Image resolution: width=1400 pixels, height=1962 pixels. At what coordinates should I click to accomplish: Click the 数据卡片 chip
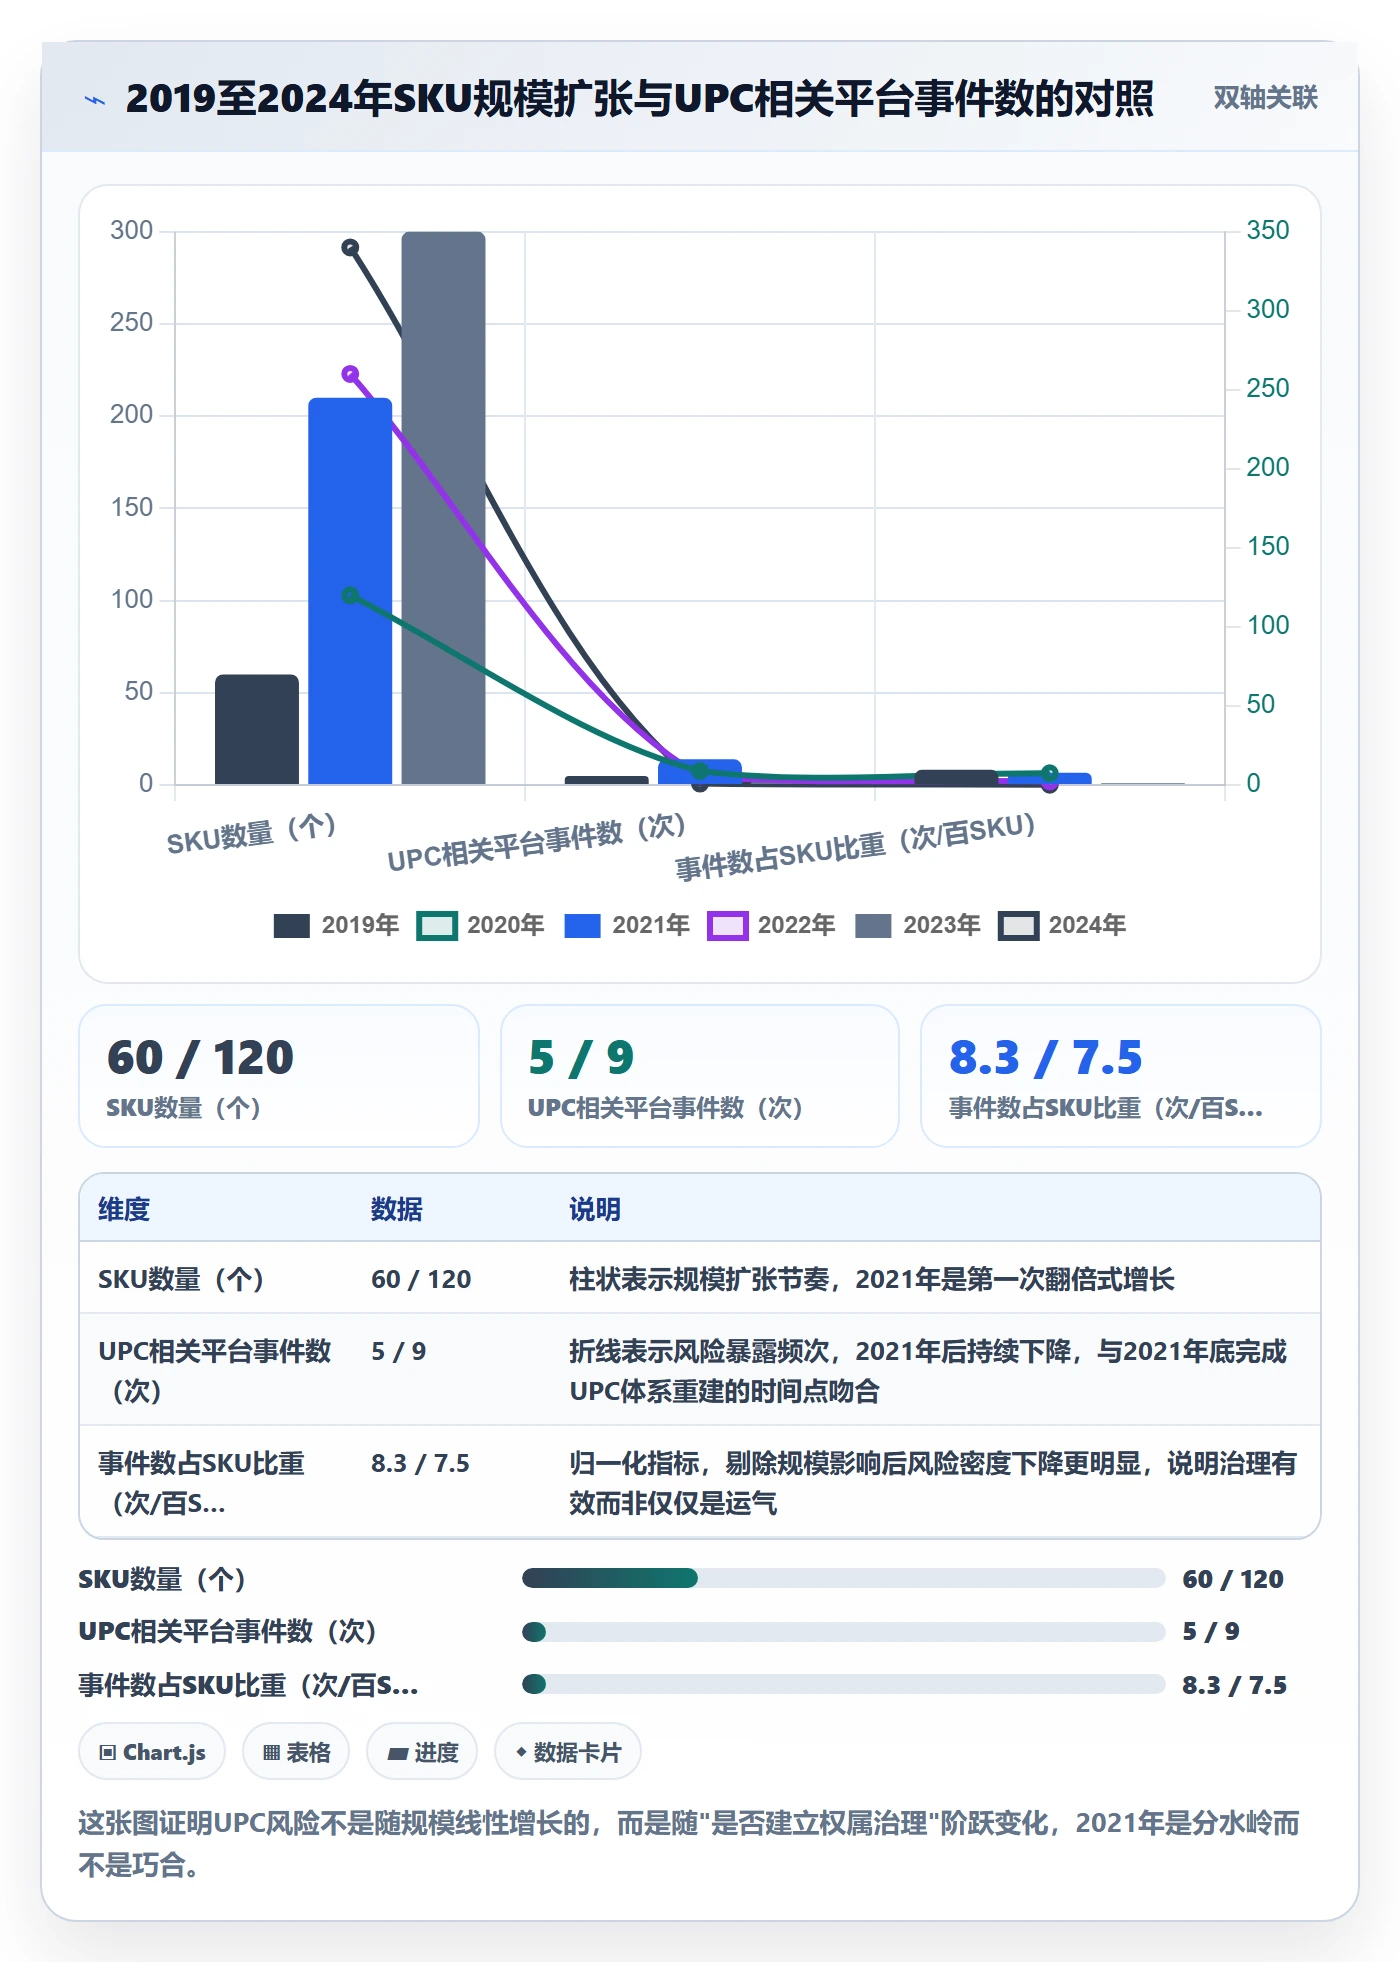click(x=568, y=1751)
